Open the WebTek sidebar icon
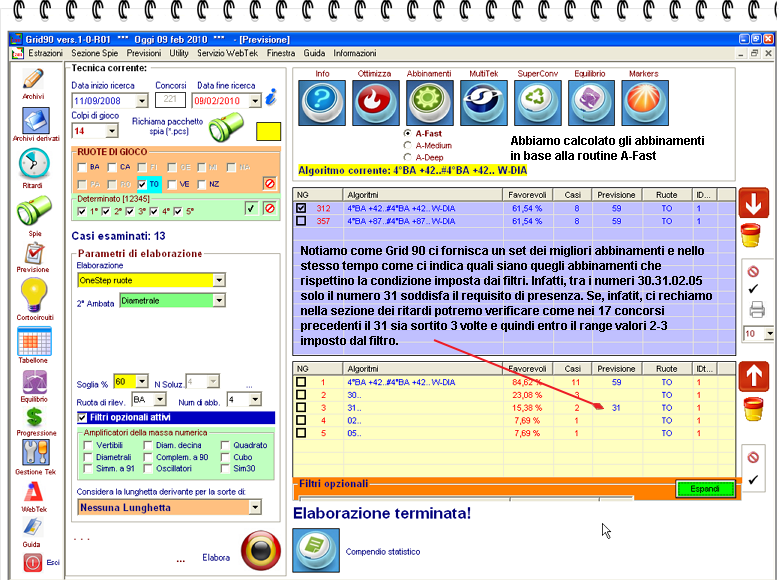The image size is (779, 580). pyautogui.click(x=34, y=493)
